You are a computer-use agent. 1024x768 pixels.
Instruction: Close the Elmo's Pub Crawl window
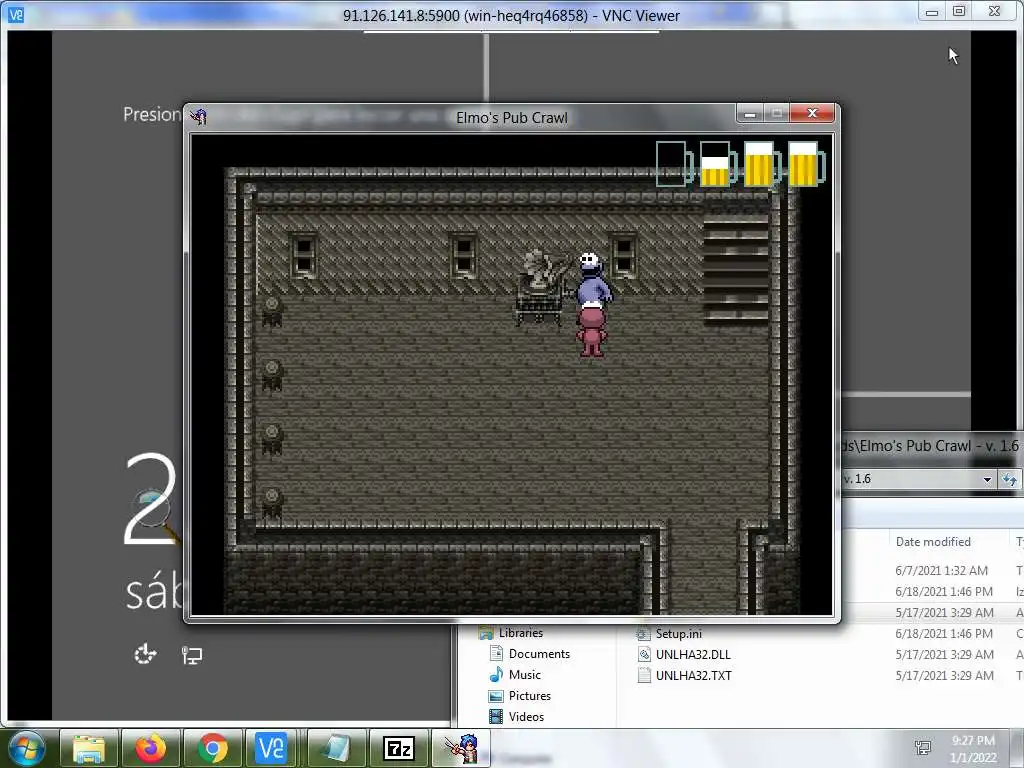point(812,113)
